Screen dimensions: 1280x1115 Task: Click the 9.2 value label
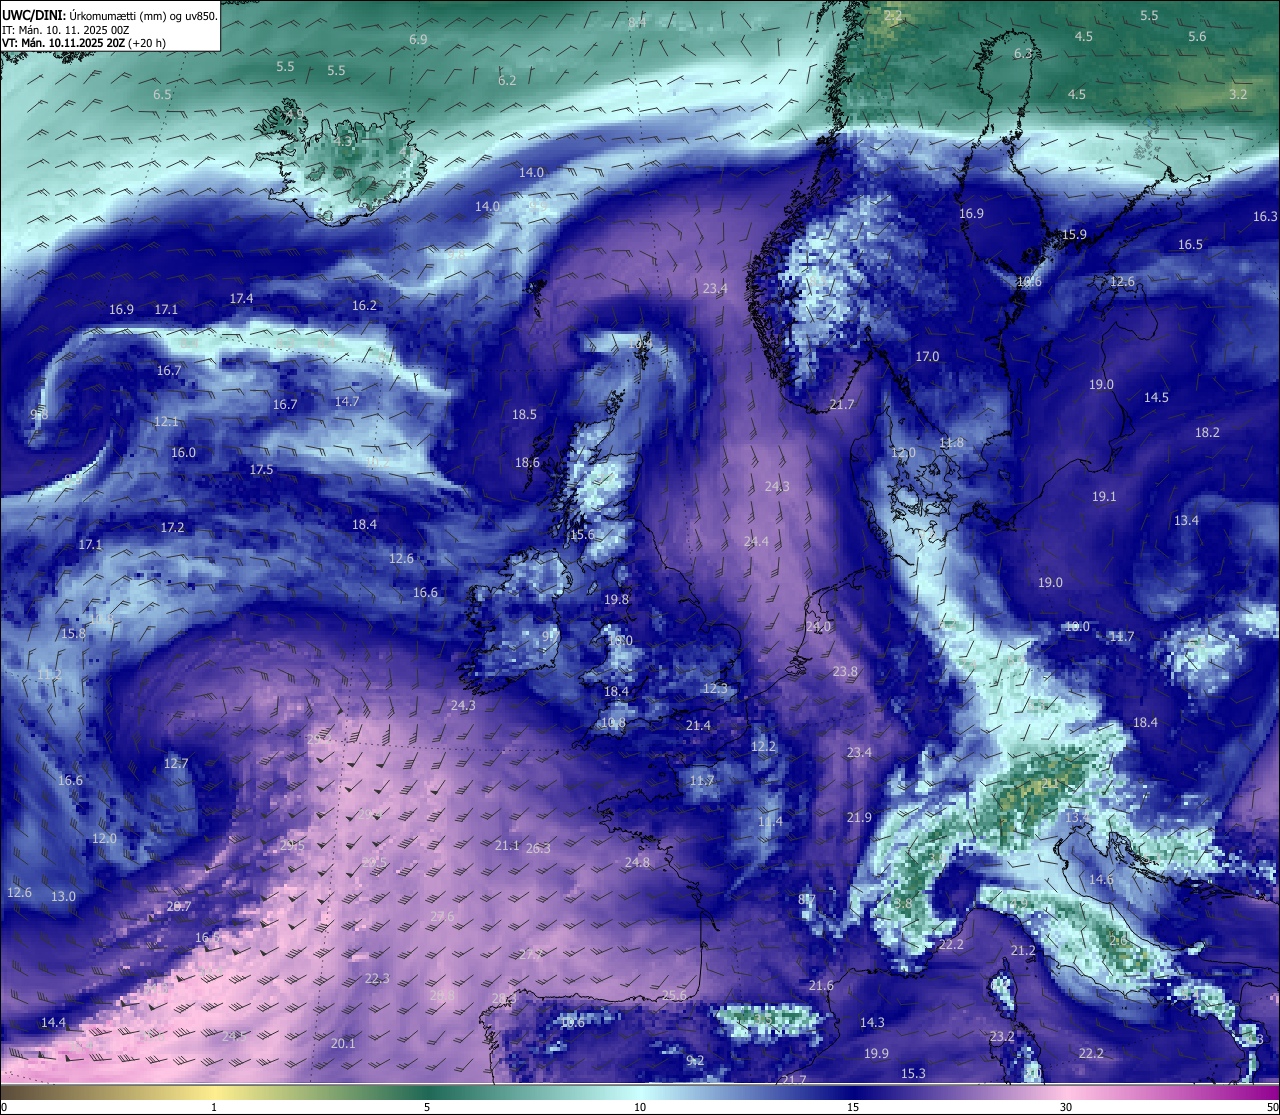pyautogui.click(x=695, y=1060)
